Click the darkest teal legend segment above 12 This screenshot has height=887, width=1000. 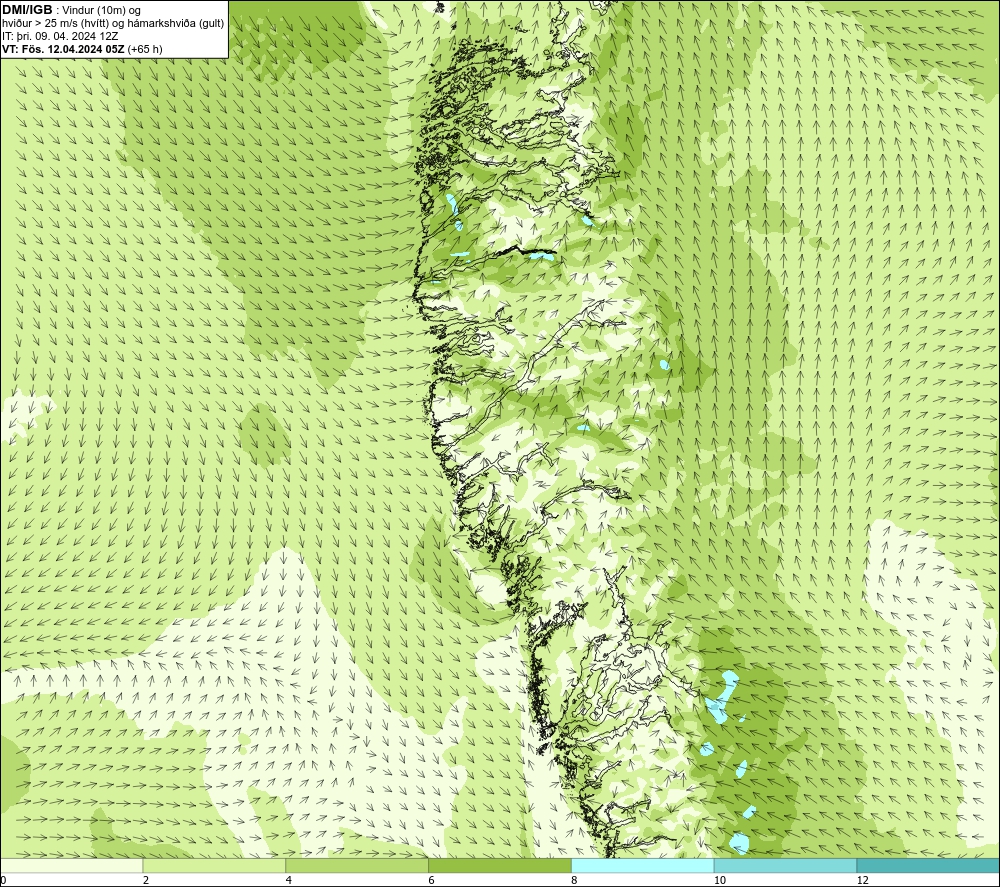pos(929,865)
